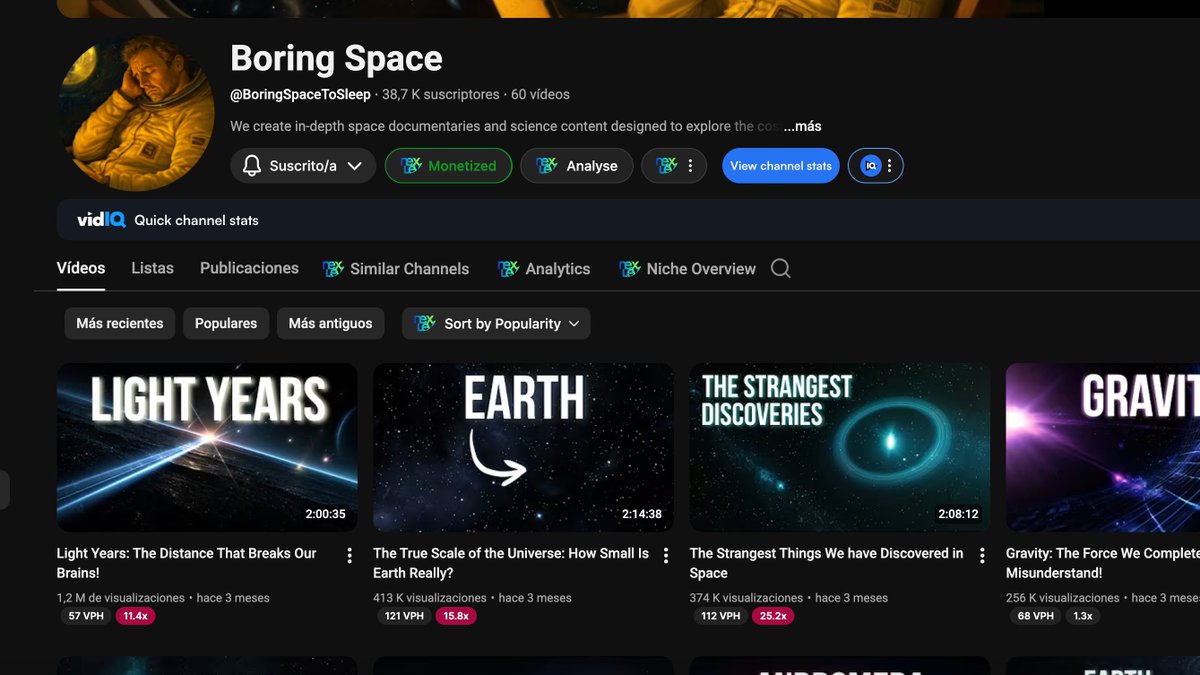The height and width of the screenshot is (675, 1200).
Task: Click the Gravity: The Force video title
Action: pyautogui.click(x=1103, y=563)
